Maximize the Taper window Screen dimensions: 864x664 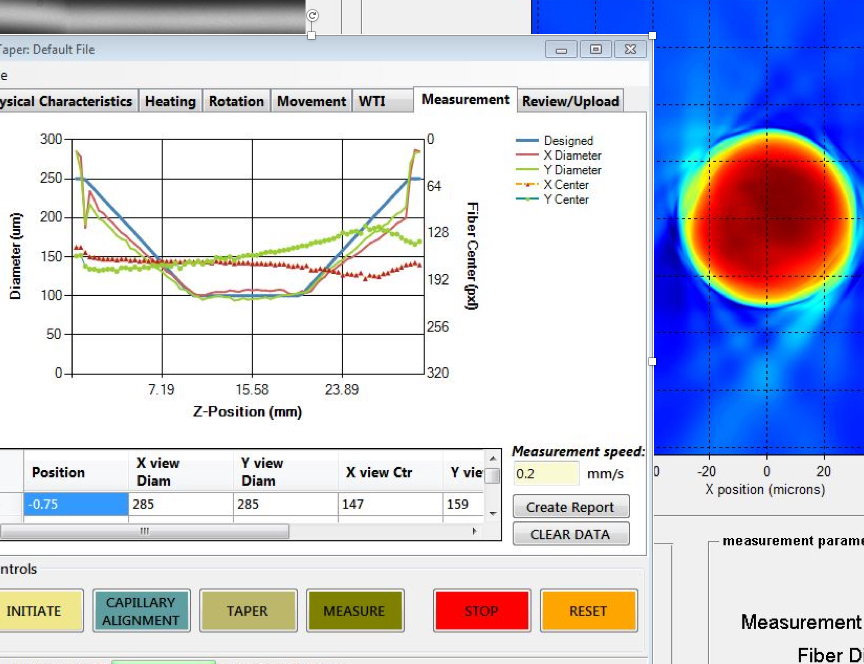595,49
